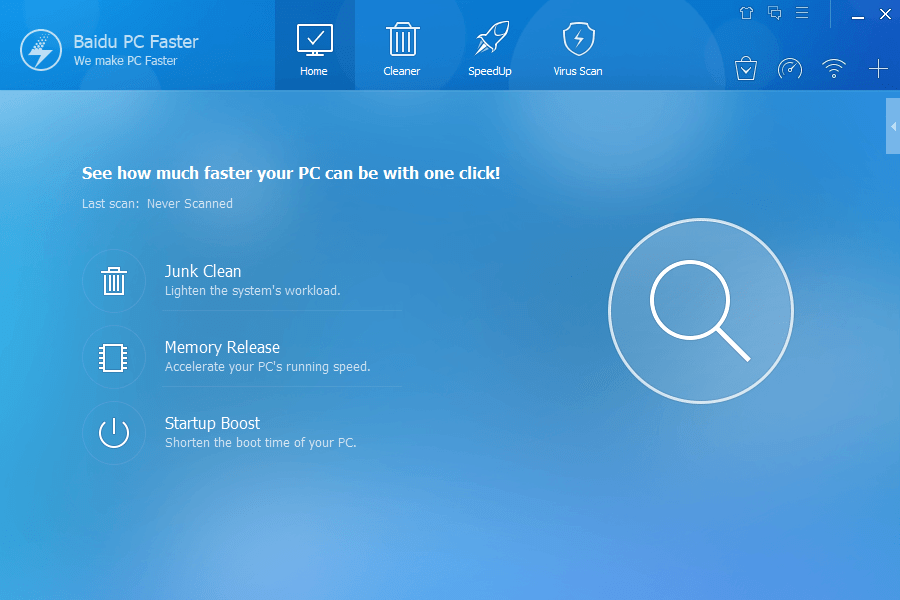Open the skin (shirt) icon
The height and width of the screenshot is (600, 900).
[746, 13]
